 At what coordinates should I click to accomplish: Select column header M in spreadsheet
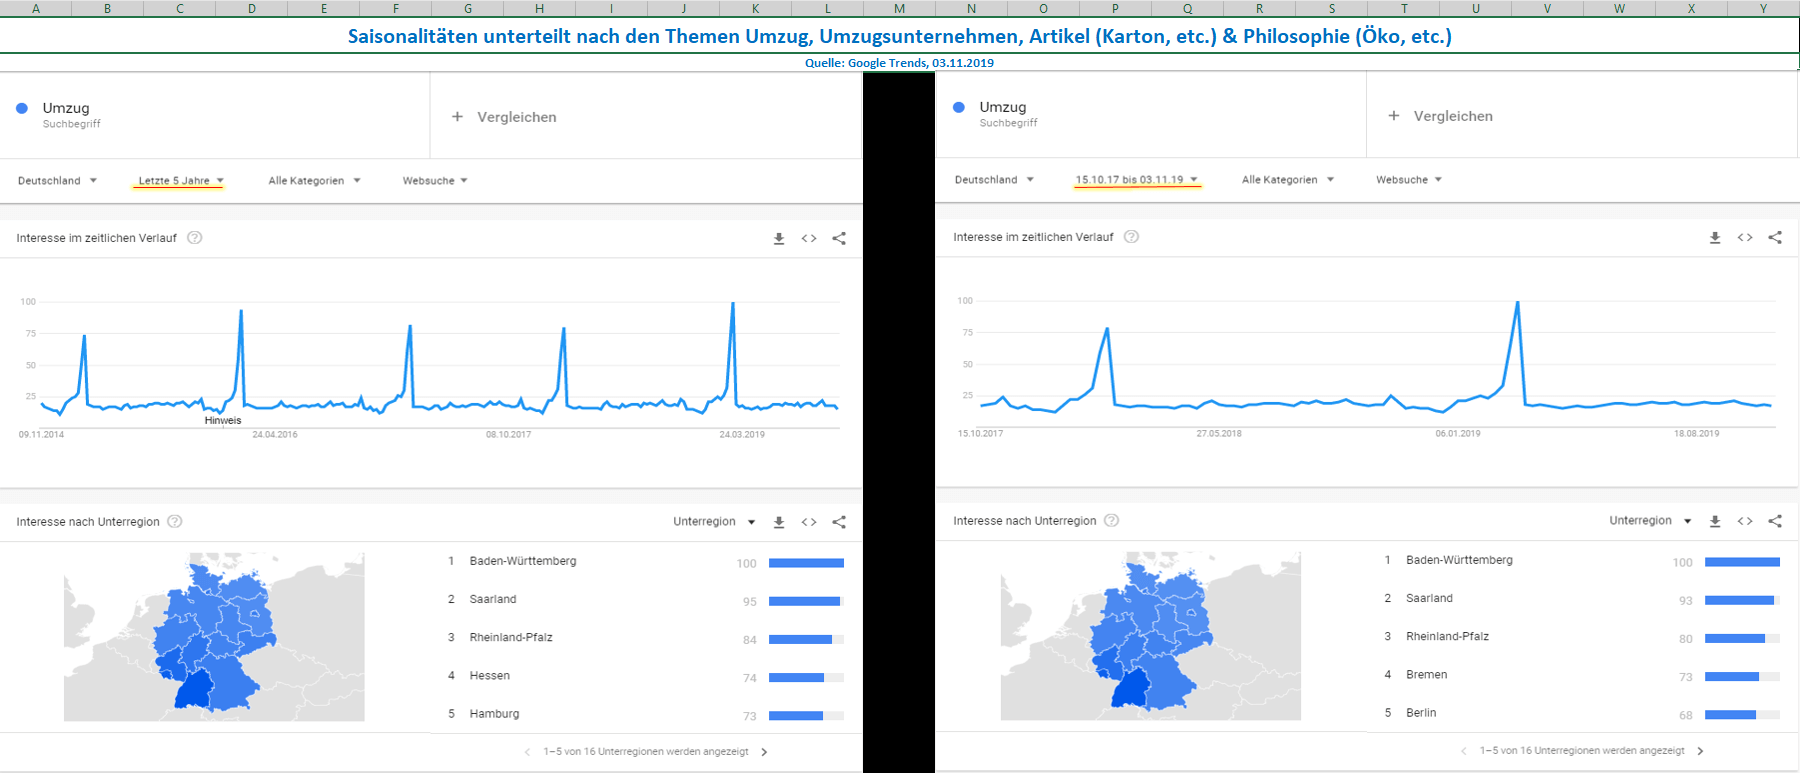click(x=899, y=8)
